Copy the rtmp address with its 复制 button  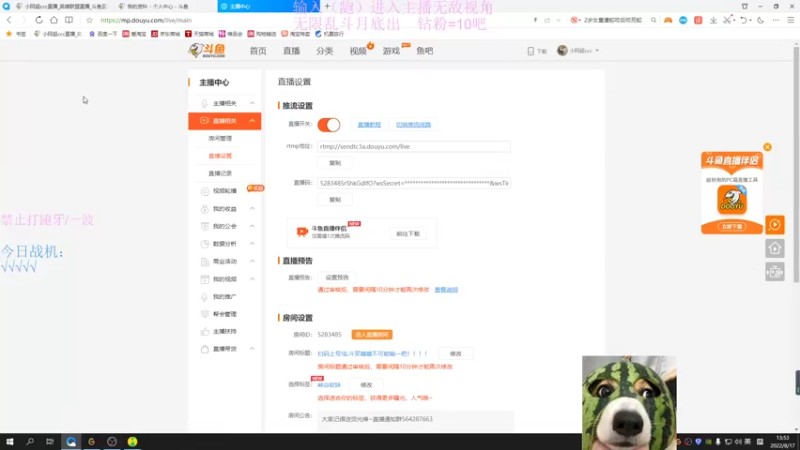tap(335, 163)
